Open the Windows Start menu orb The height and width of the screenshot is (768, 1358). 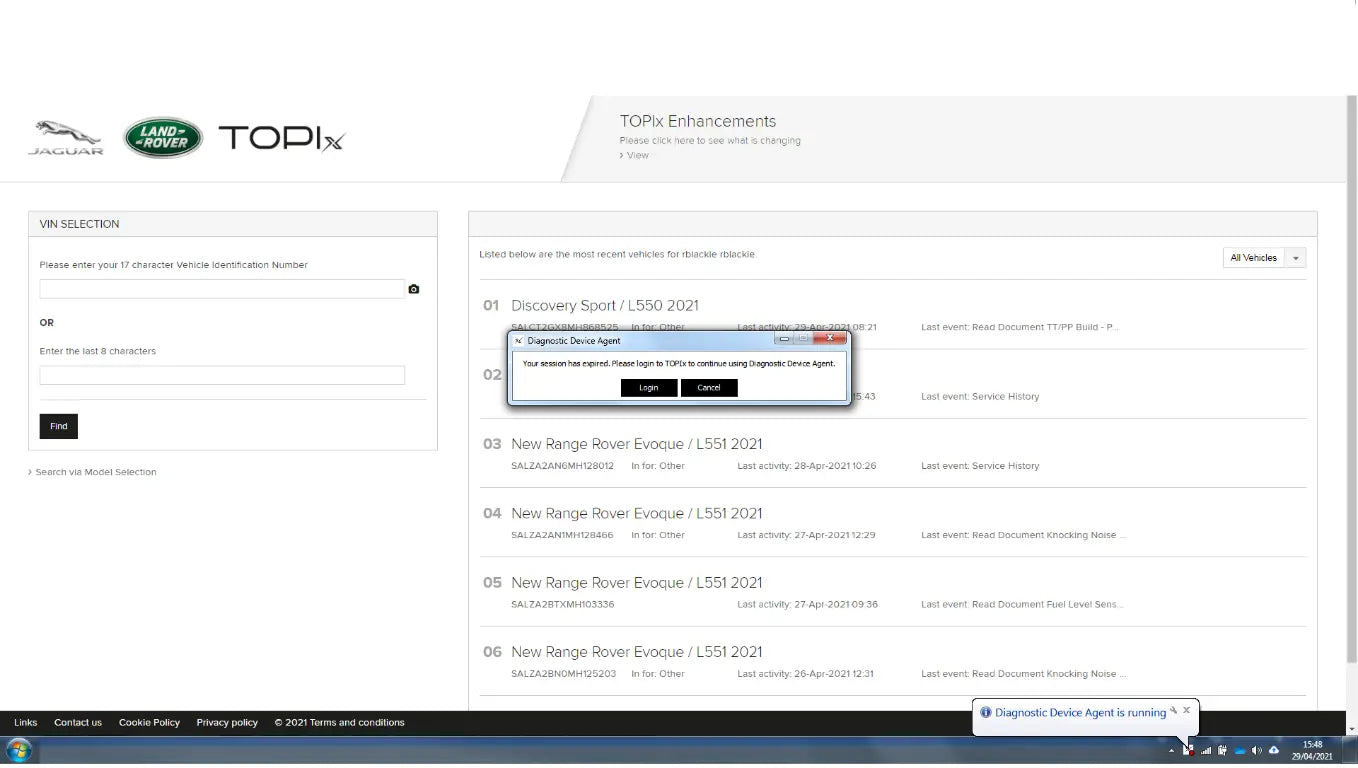point(19,751)
